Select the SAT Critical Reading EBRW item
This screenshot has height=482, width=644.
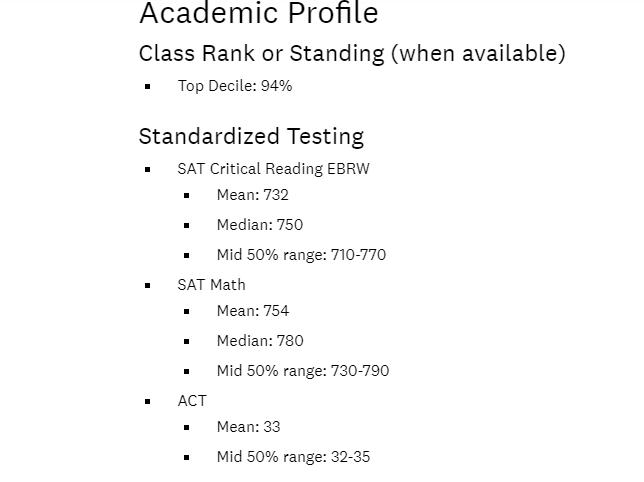274,169
